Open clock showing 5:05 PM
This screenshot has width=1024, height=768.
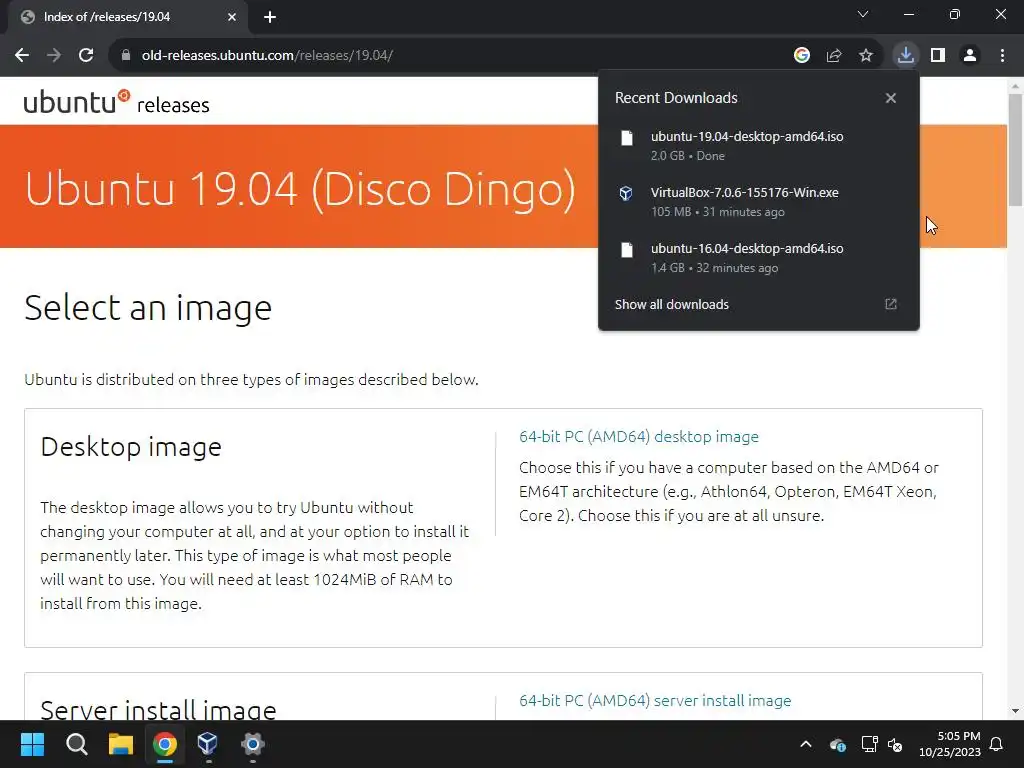950,744
